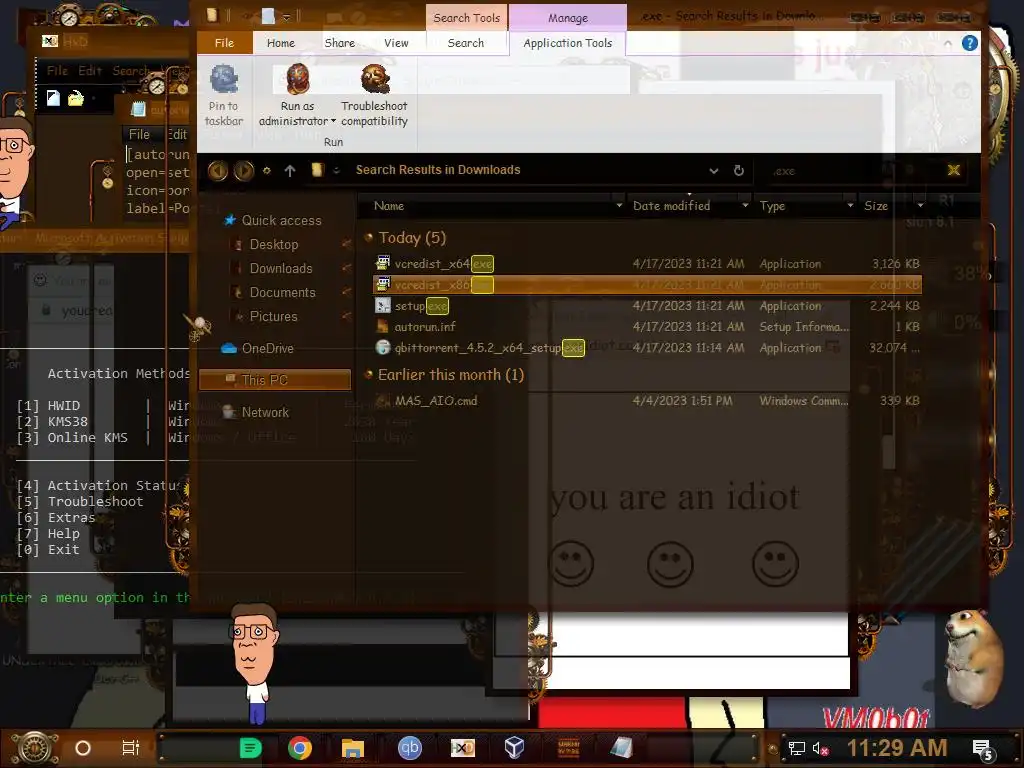Open Network in navigation pane

[x=265, y=412]
